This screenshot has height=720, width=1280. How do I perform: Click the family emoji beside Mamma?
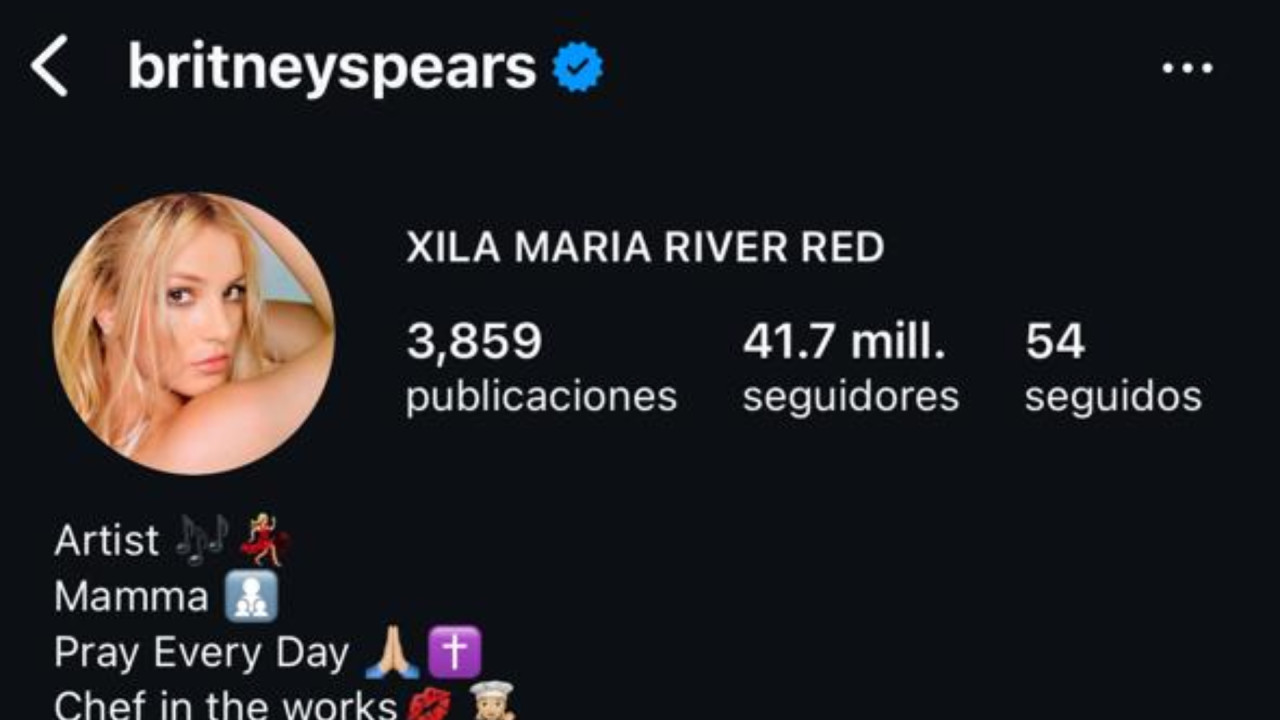pos(251,597)
